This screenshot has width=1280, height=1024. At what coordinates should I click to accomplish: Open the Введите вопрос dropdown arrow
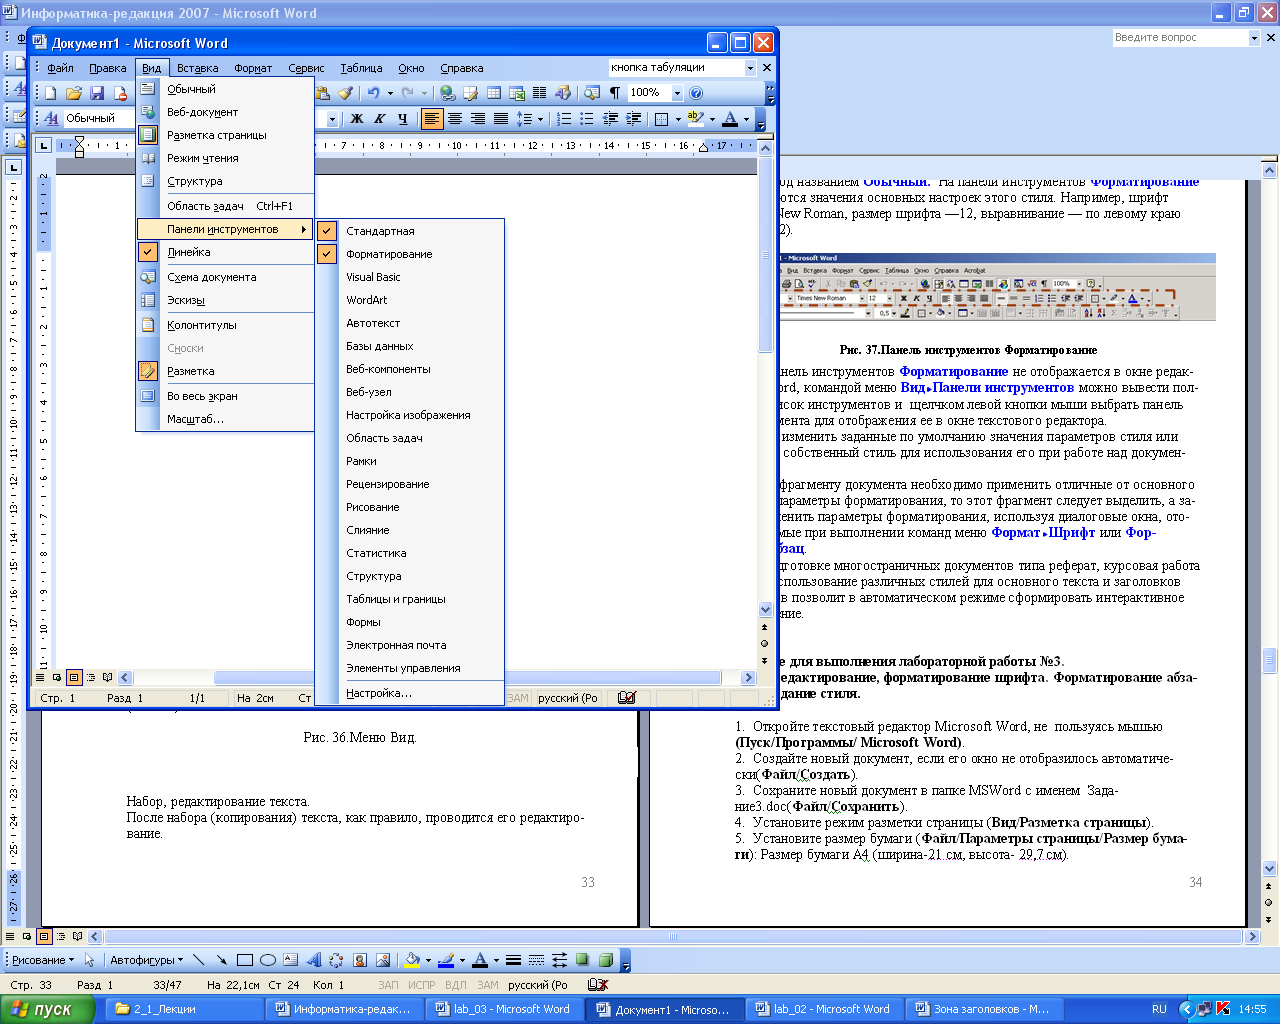[1254, 38]
